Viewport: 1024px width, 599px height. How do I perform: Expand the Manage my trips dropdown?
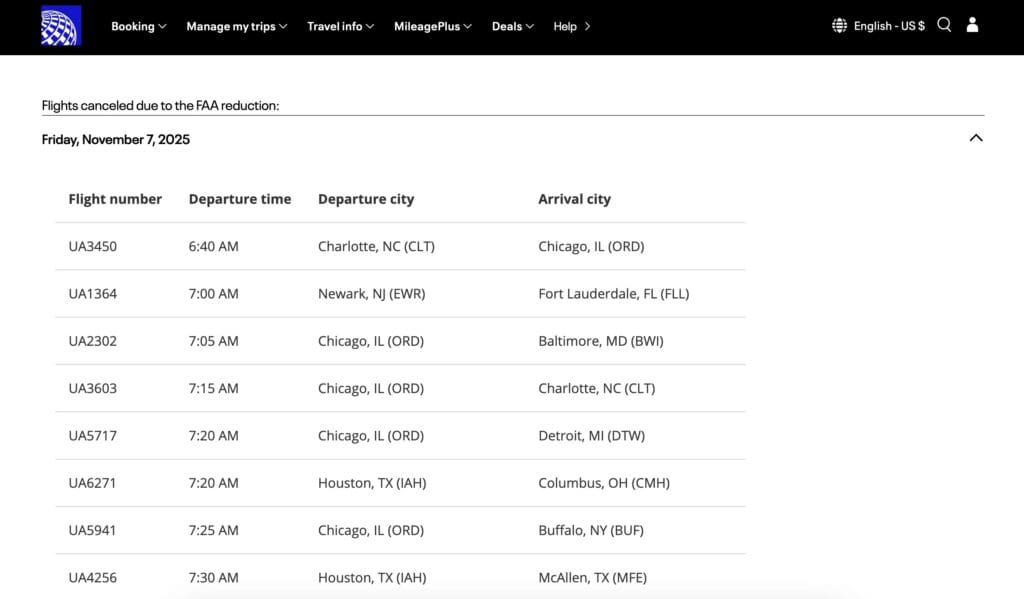pyautogui.click(x=284, y=27)
